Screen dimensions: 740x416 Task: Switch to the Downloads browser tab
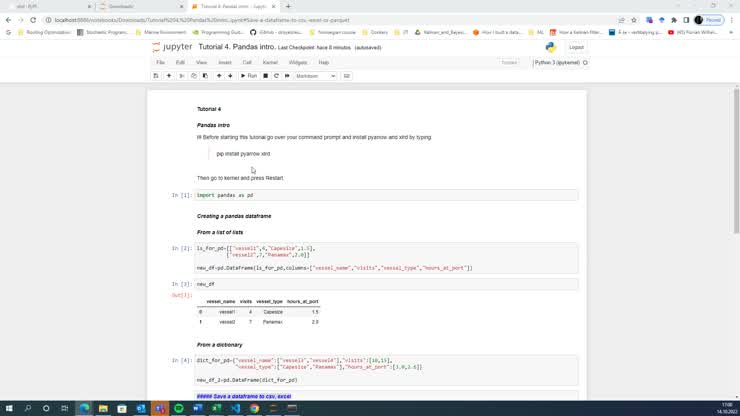tap(141, 7)
